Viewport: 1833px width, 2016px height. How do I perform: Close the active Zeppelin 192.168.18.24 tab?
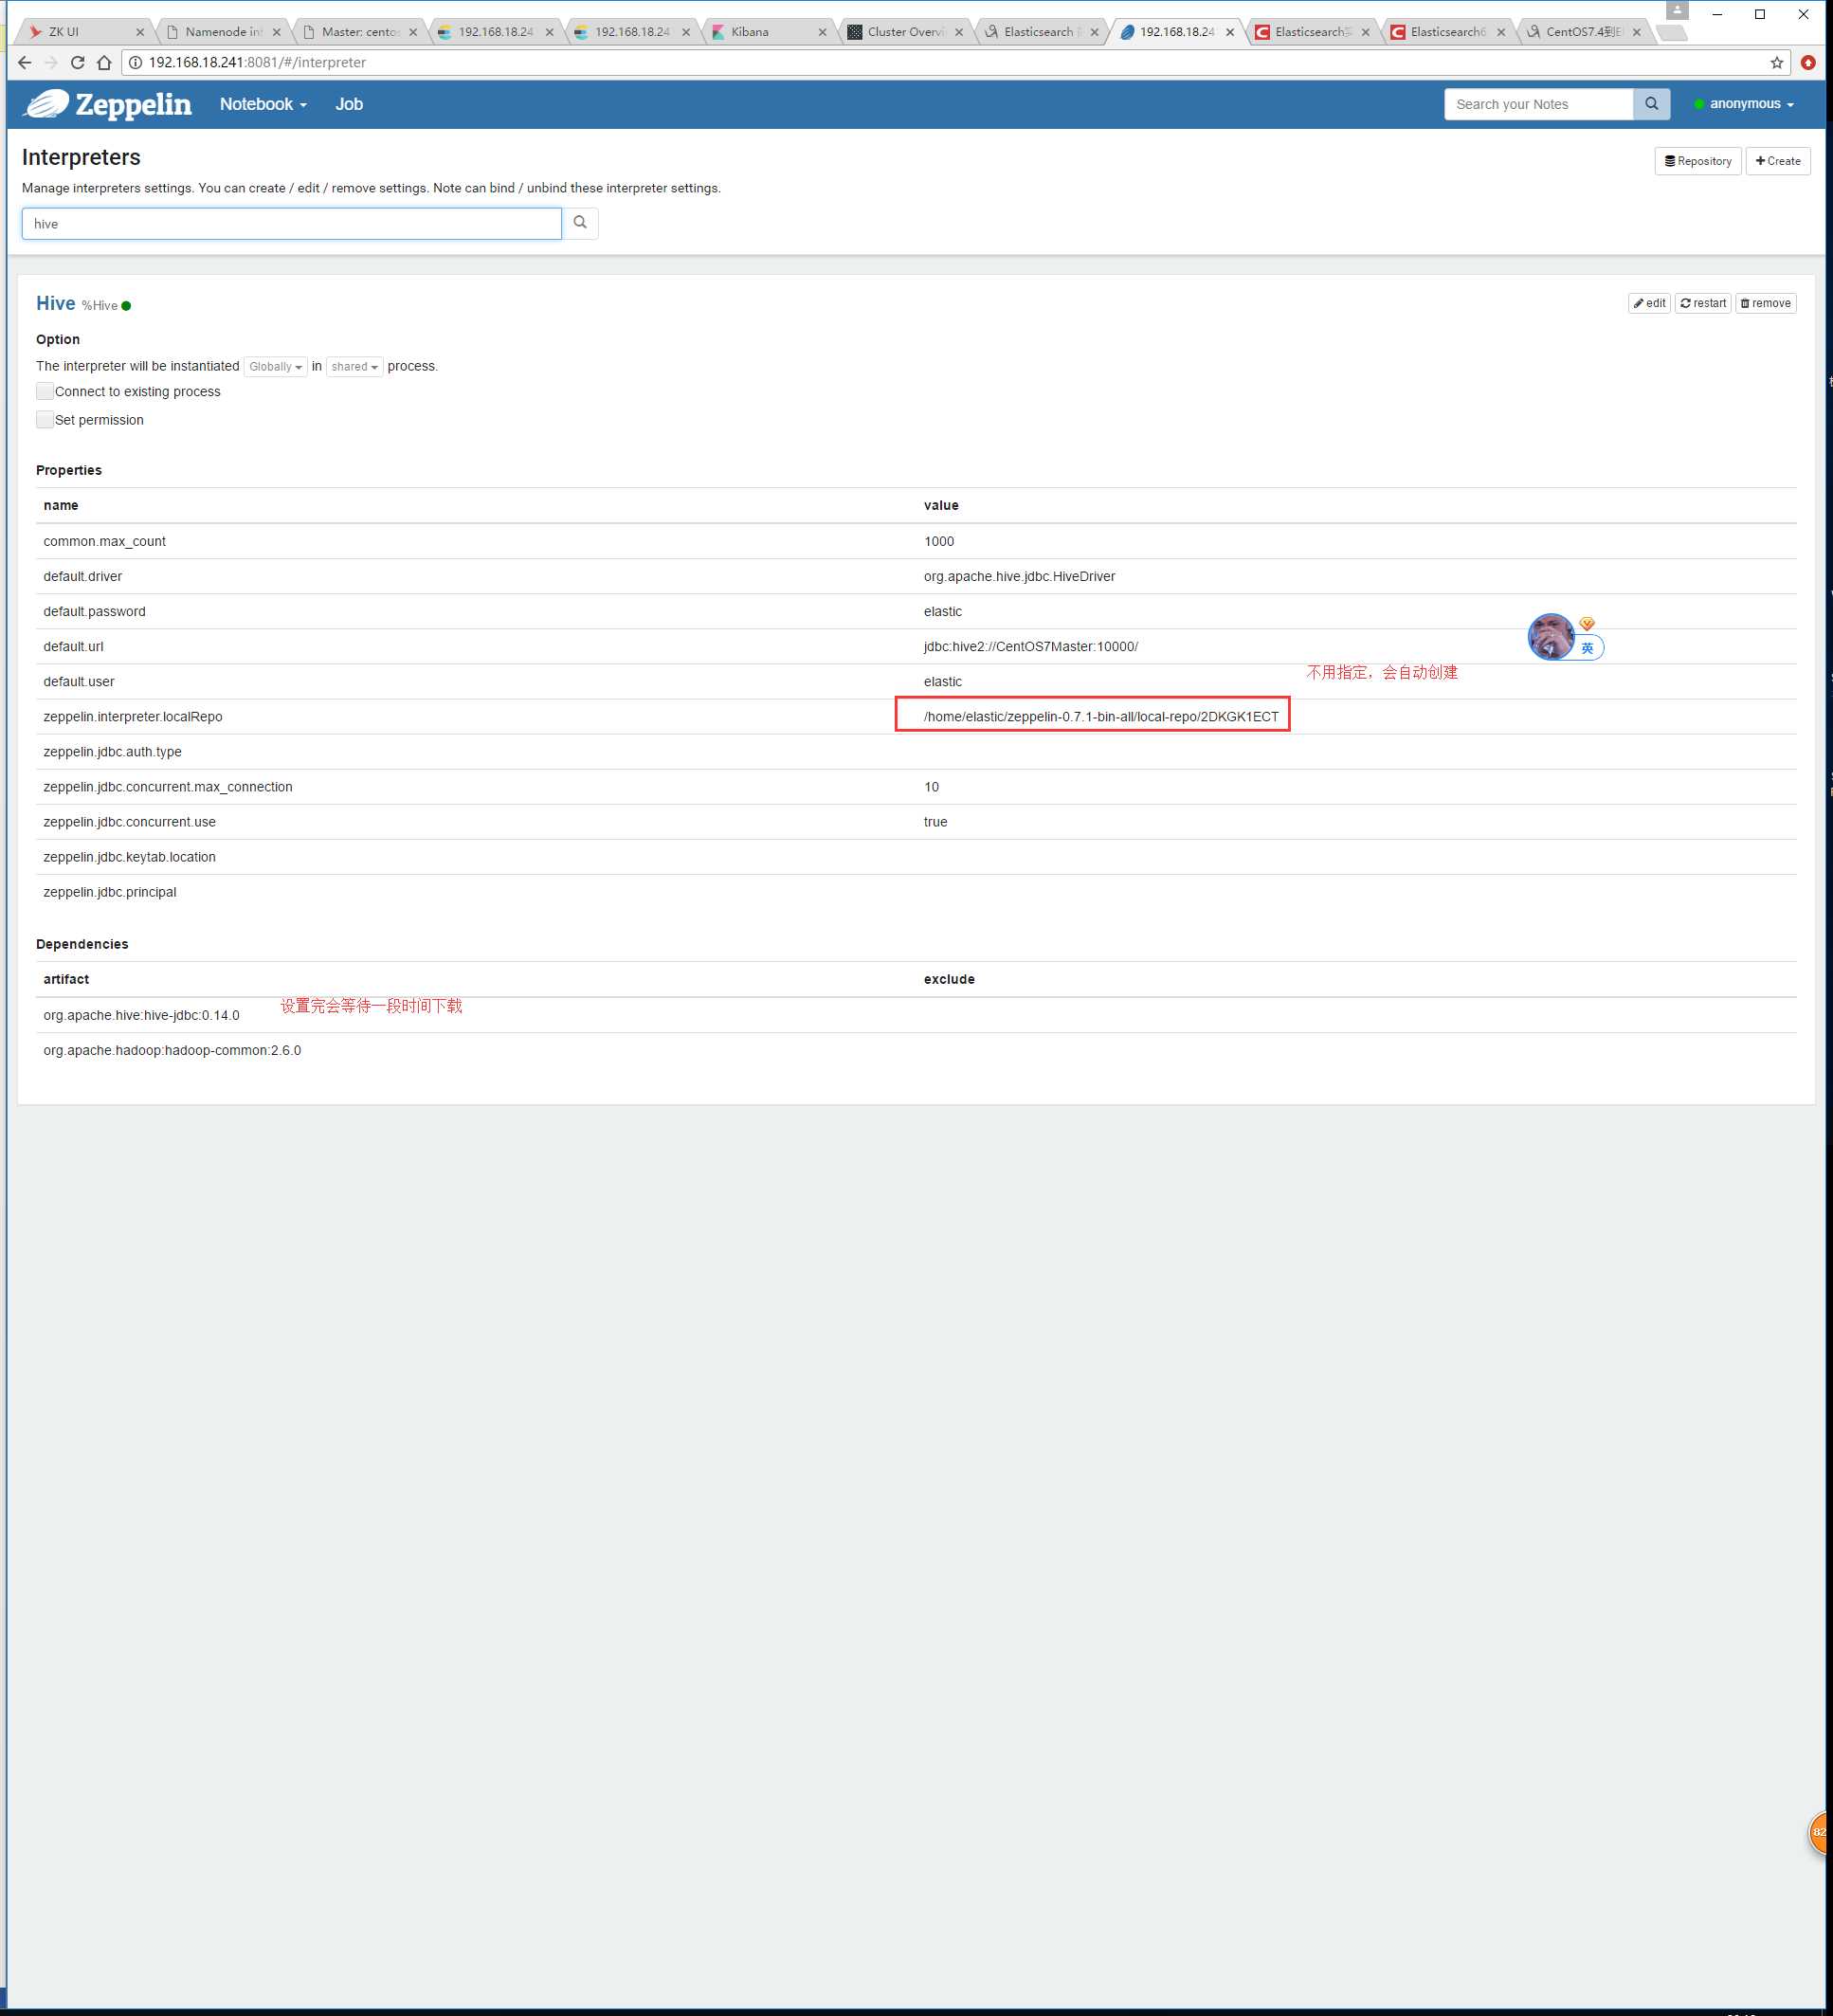1230,32
